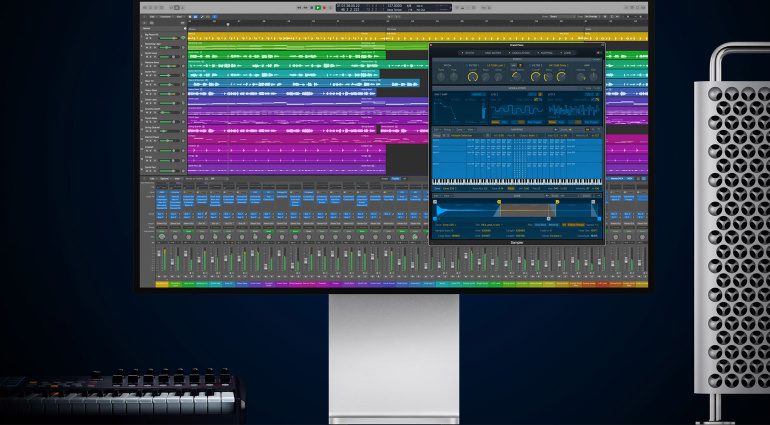Click the yellow loop start marker in Sampler waveform

click(498, 203)
